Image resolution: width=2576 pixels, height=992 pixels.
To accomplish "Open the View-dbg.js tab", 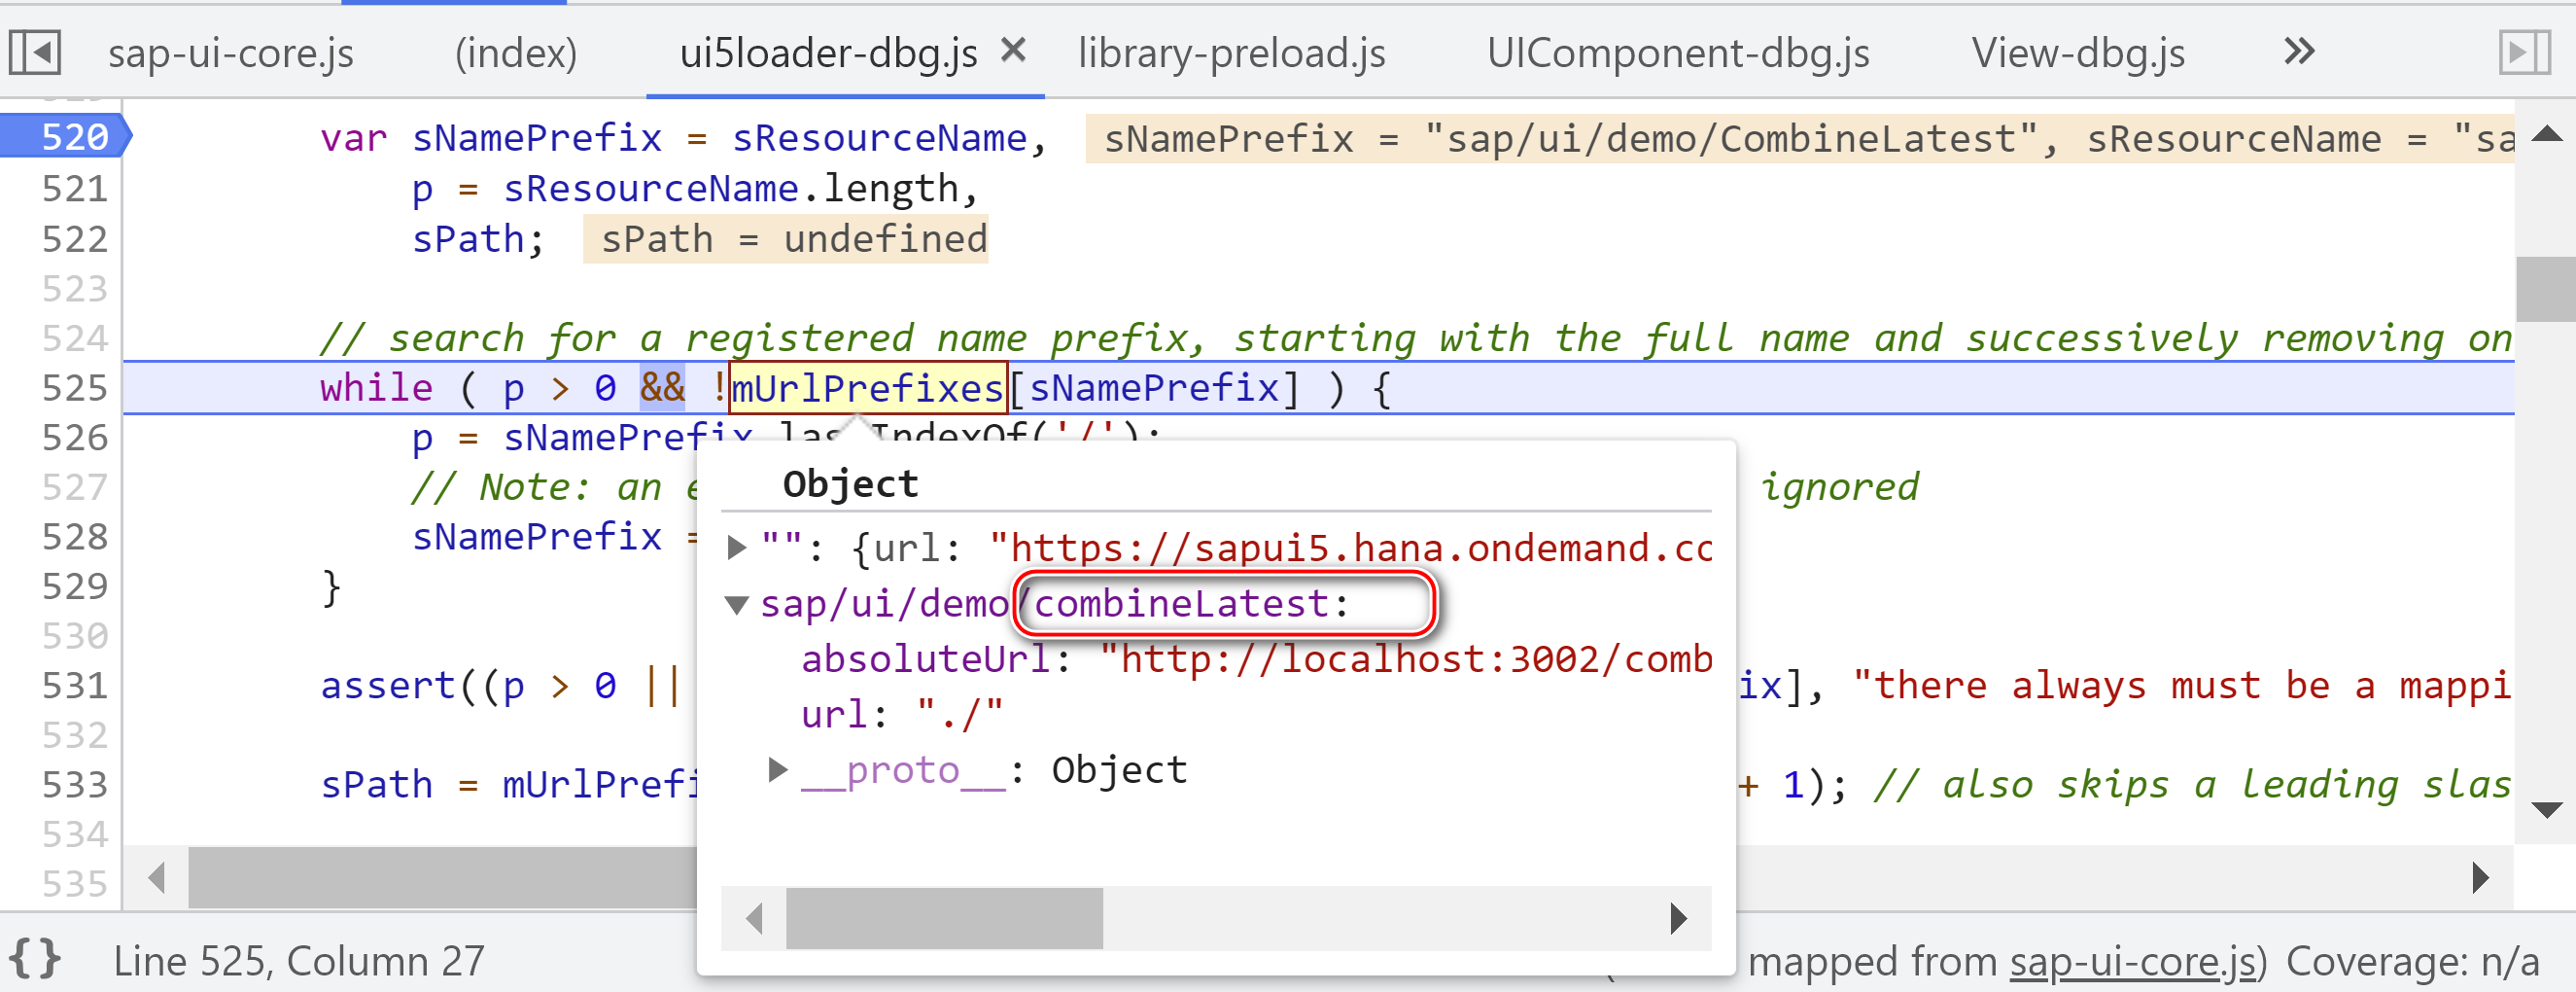I will click(x=2078, y=53).
